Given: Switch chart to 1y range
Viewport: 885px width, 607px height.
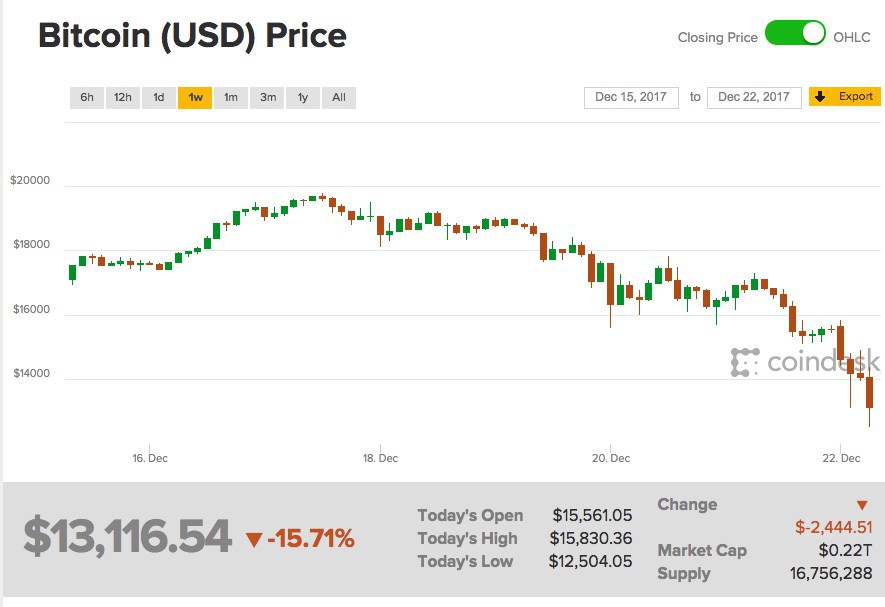Looking at the screenshot, I should pos(303,97).
